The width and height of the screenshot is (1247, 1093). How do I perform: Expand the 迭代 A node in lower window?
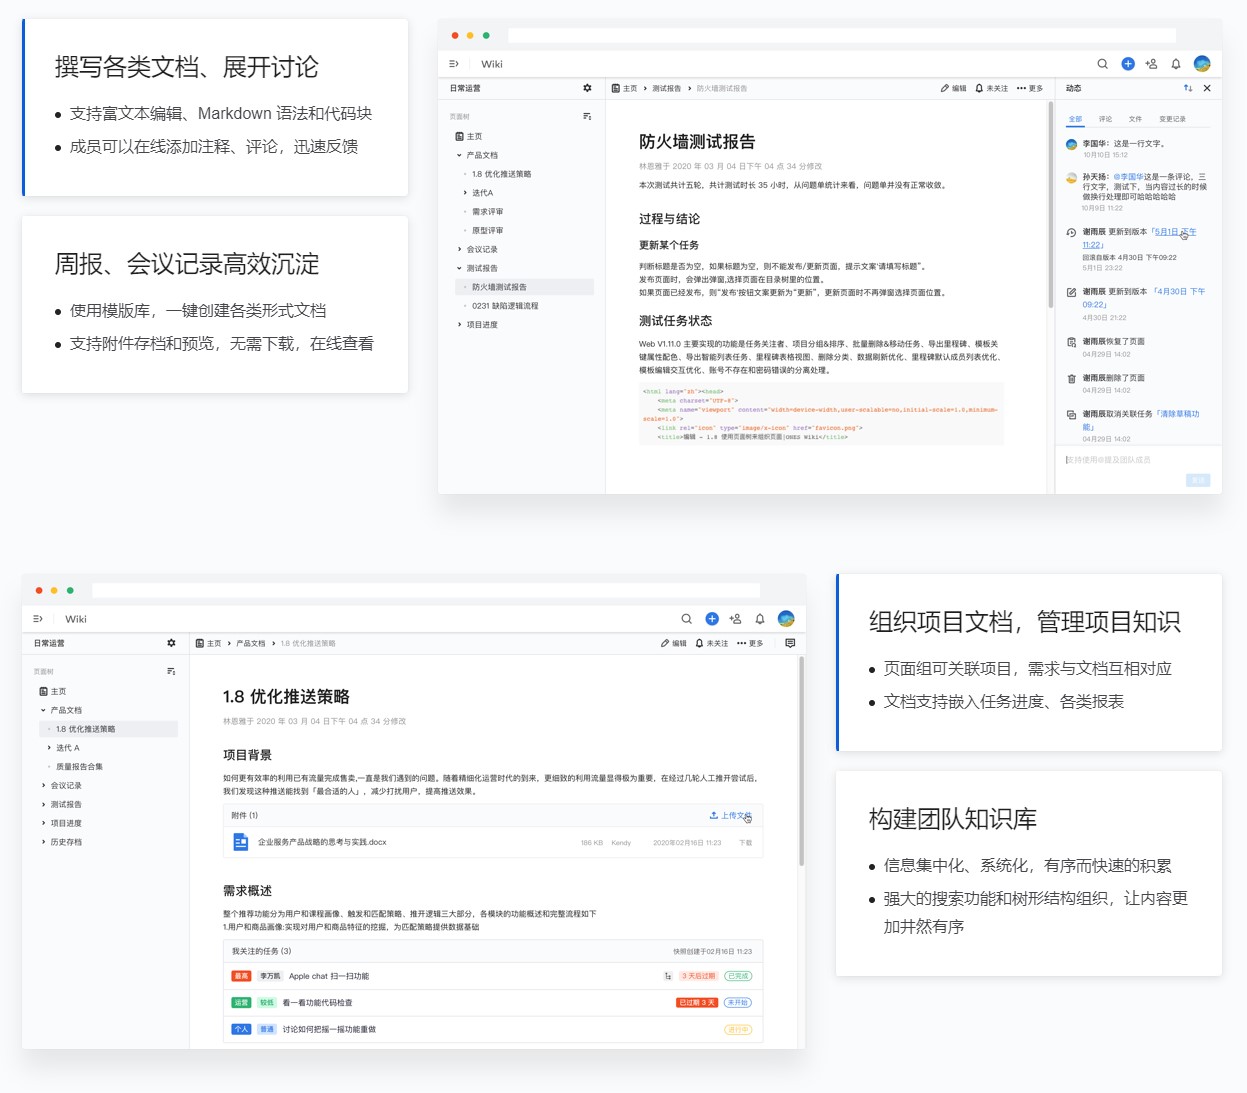click(49, 748)
